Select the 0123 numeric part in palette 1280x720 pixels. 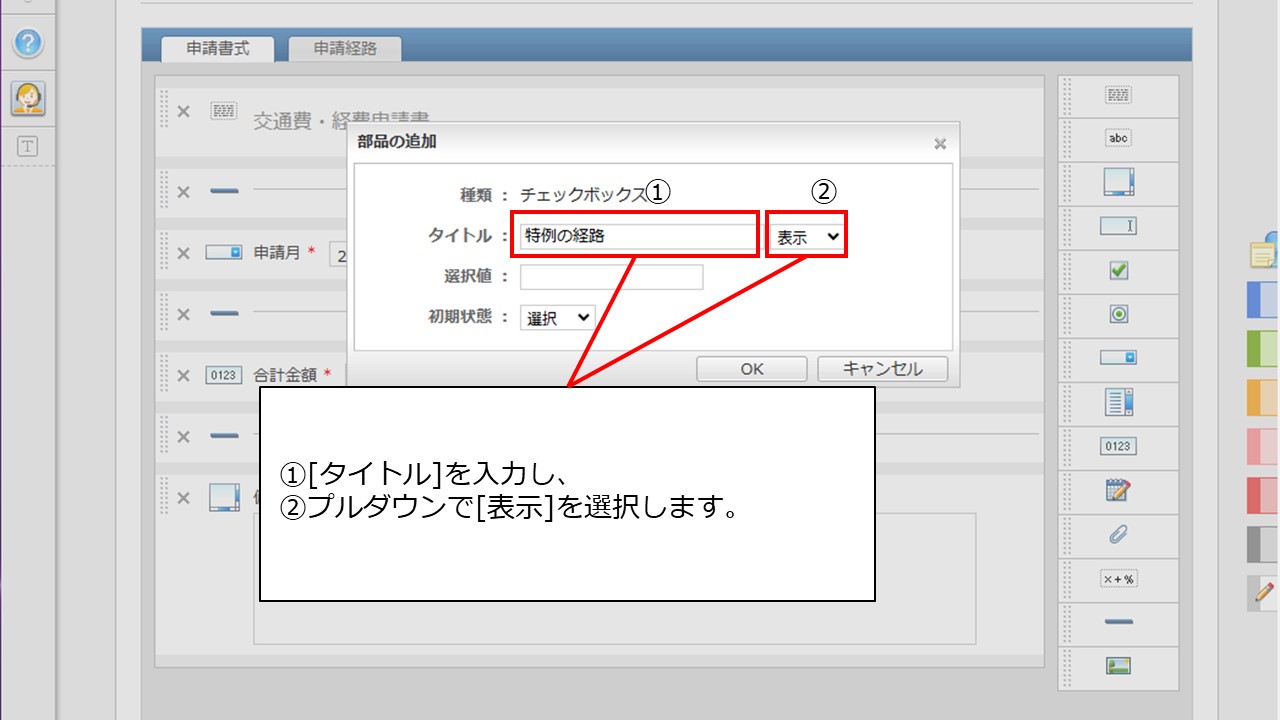(1118, 446)
